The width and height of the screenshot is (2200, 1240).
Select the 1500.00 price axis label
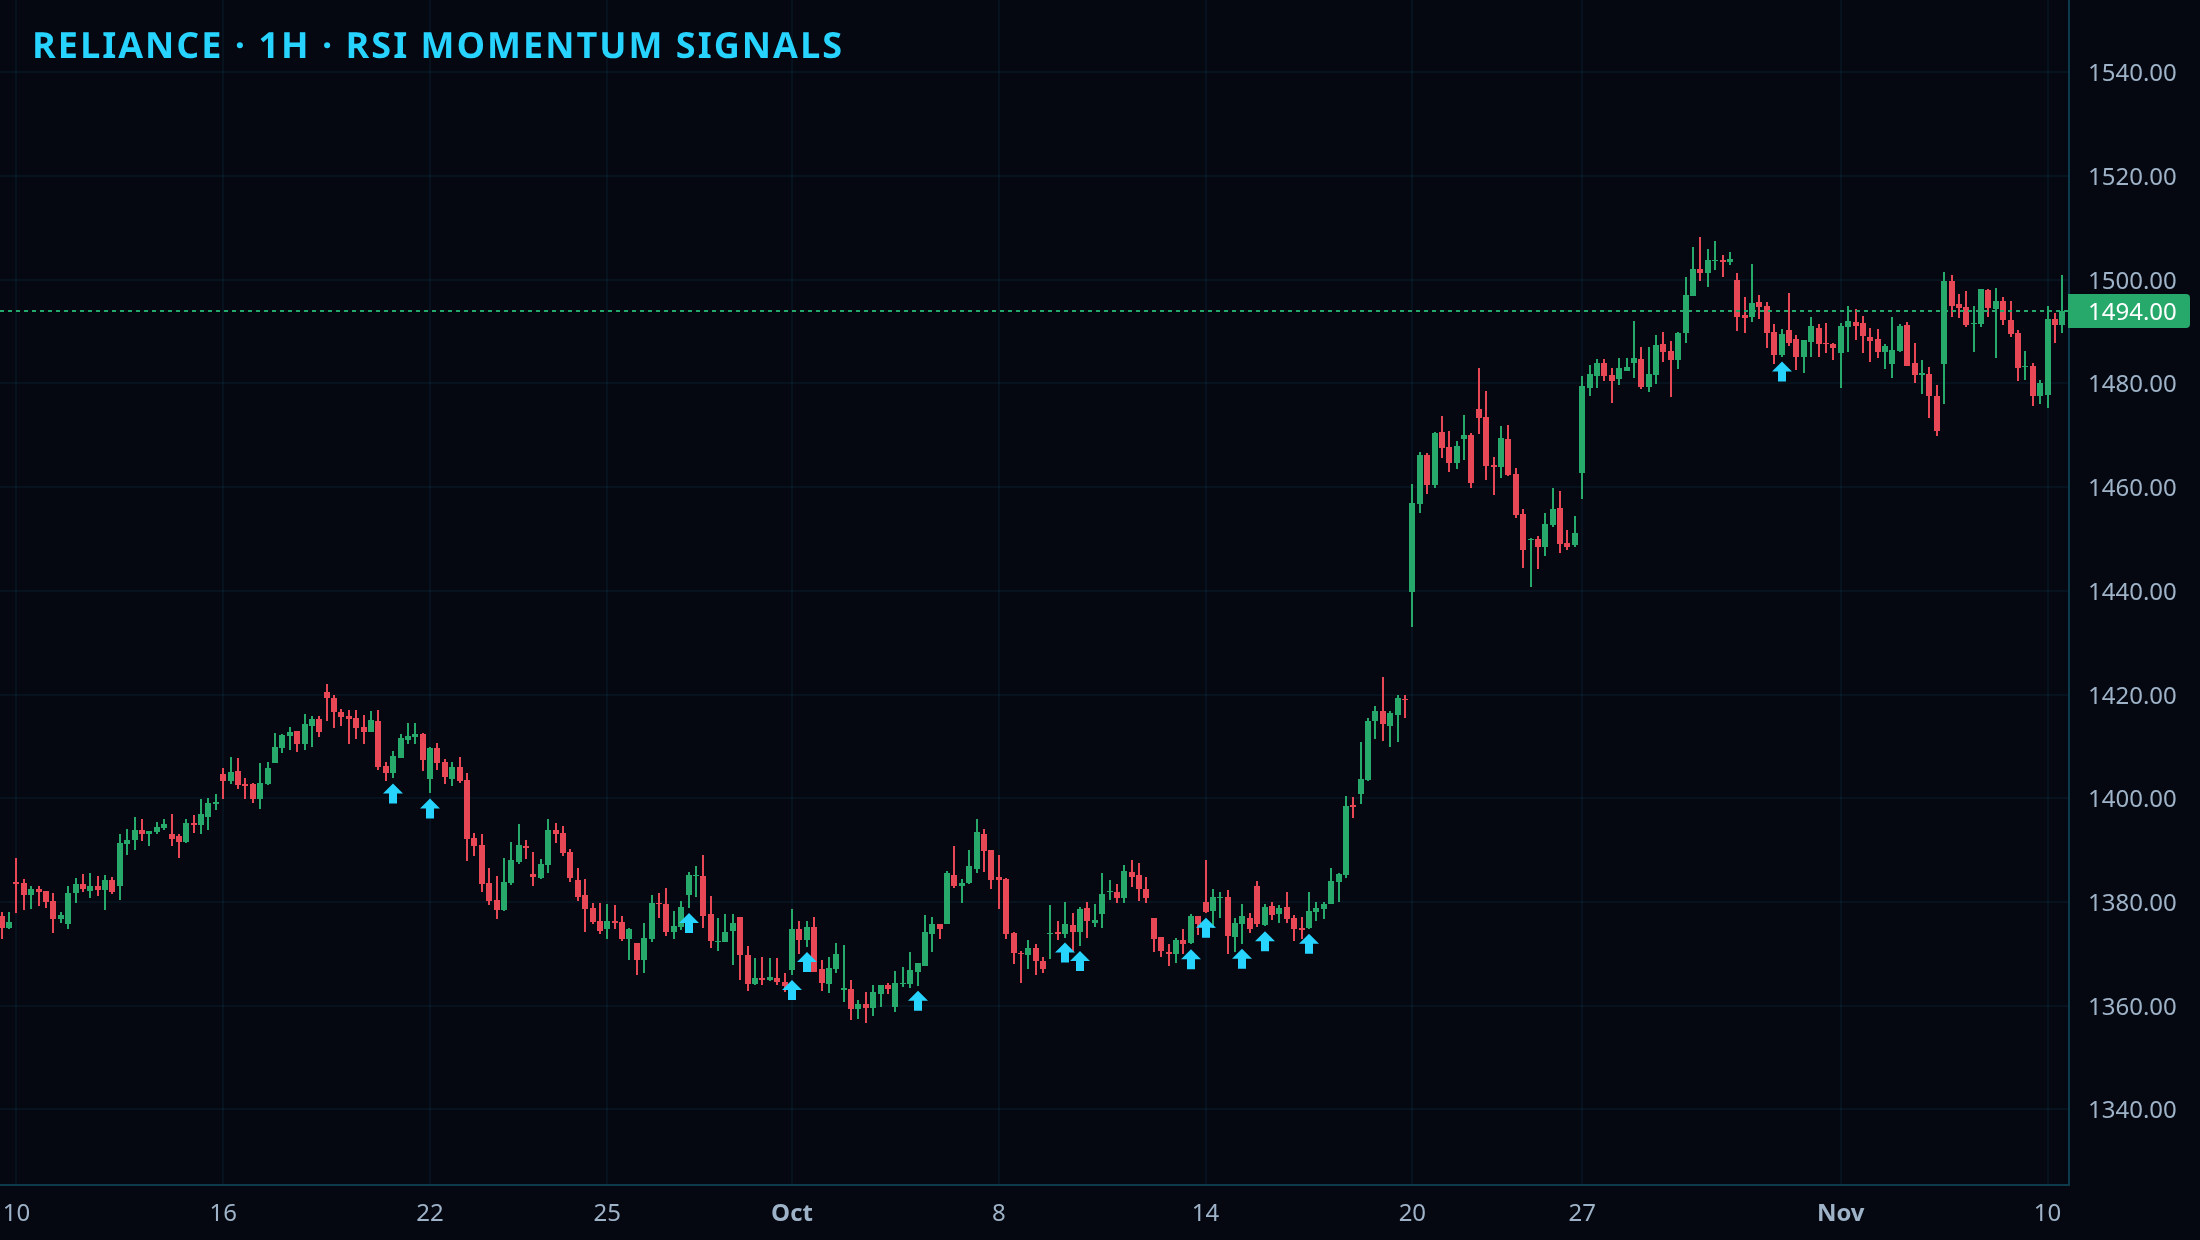coord(2132,280)
